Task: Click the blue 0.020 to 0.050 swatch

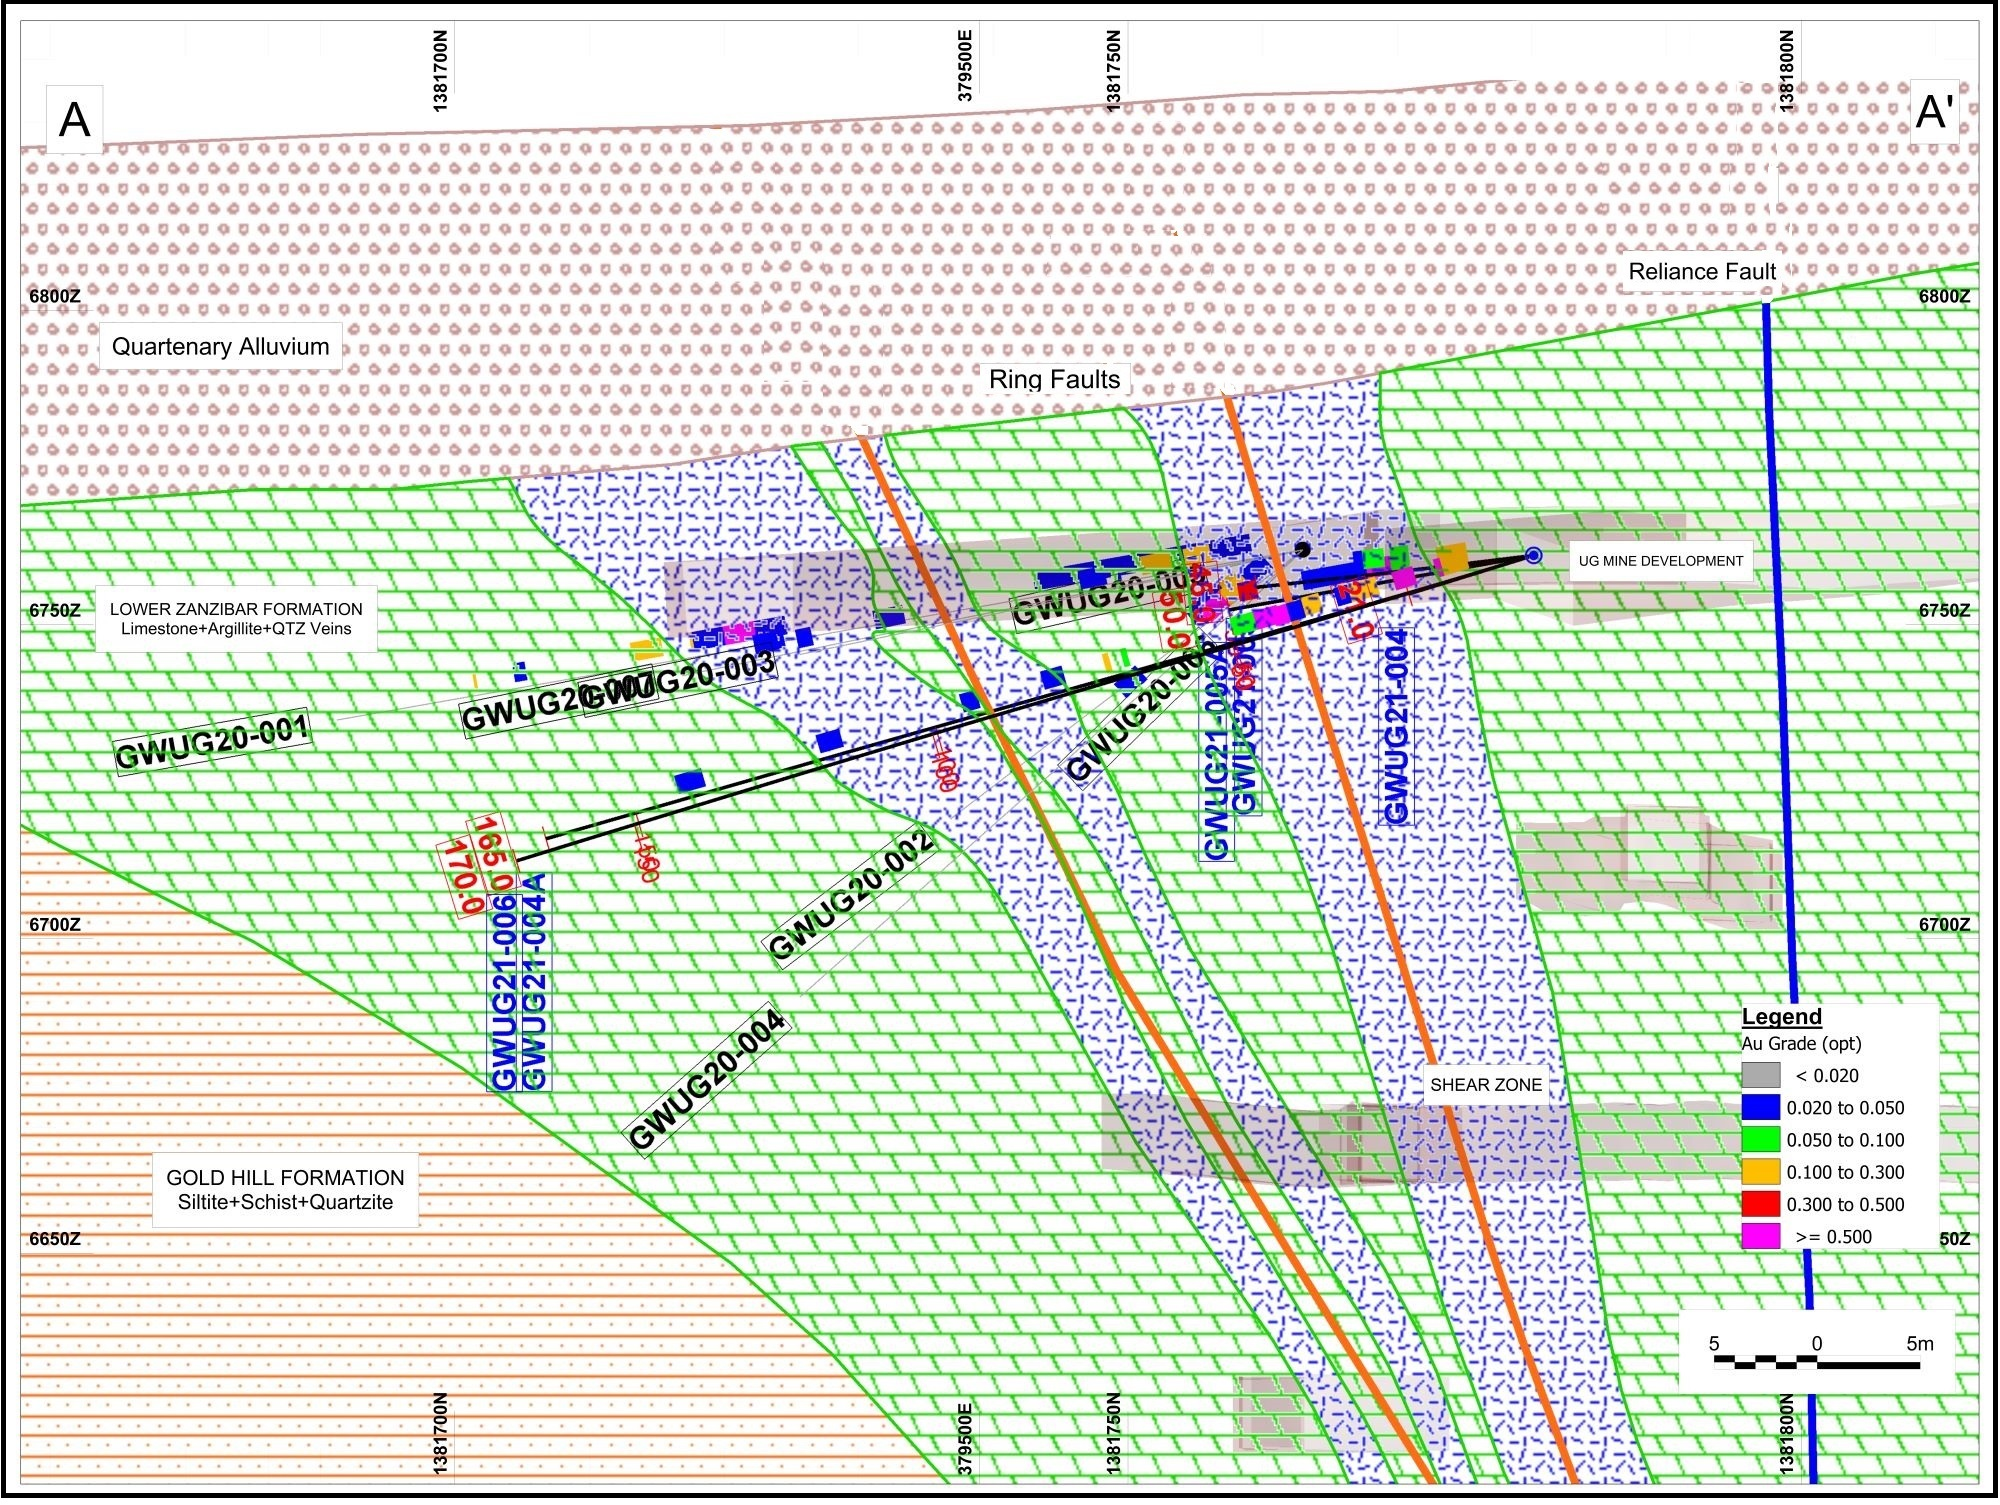Action: click(x=1761, y=1108)
